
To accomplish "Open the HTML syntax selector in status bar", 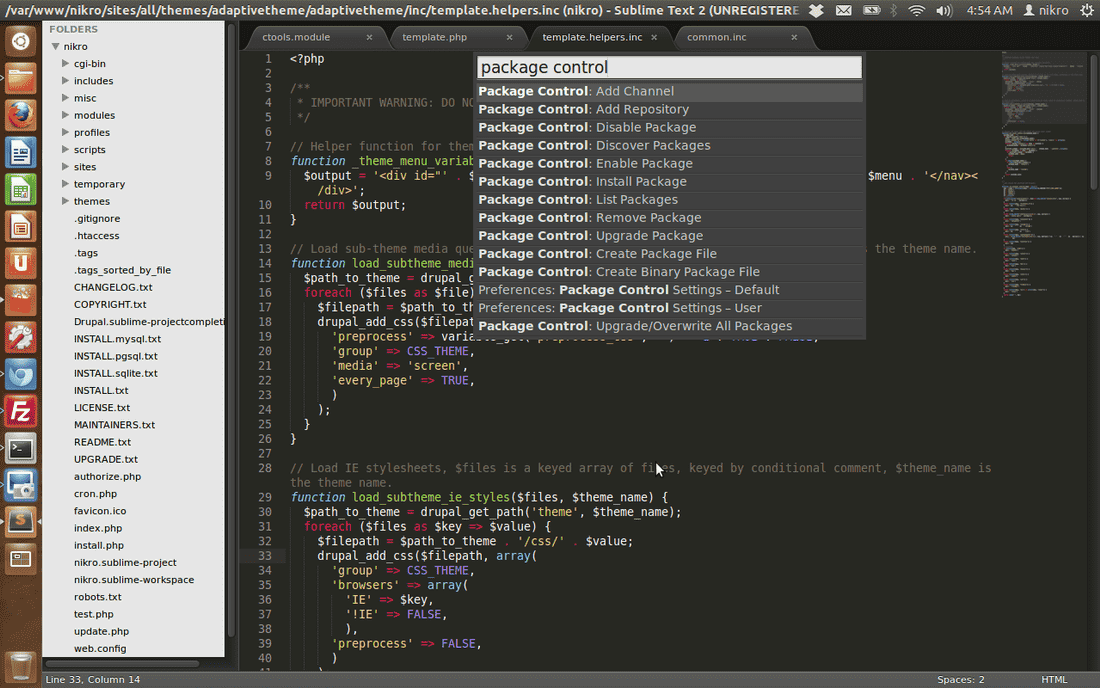I will pos(1054,680).
